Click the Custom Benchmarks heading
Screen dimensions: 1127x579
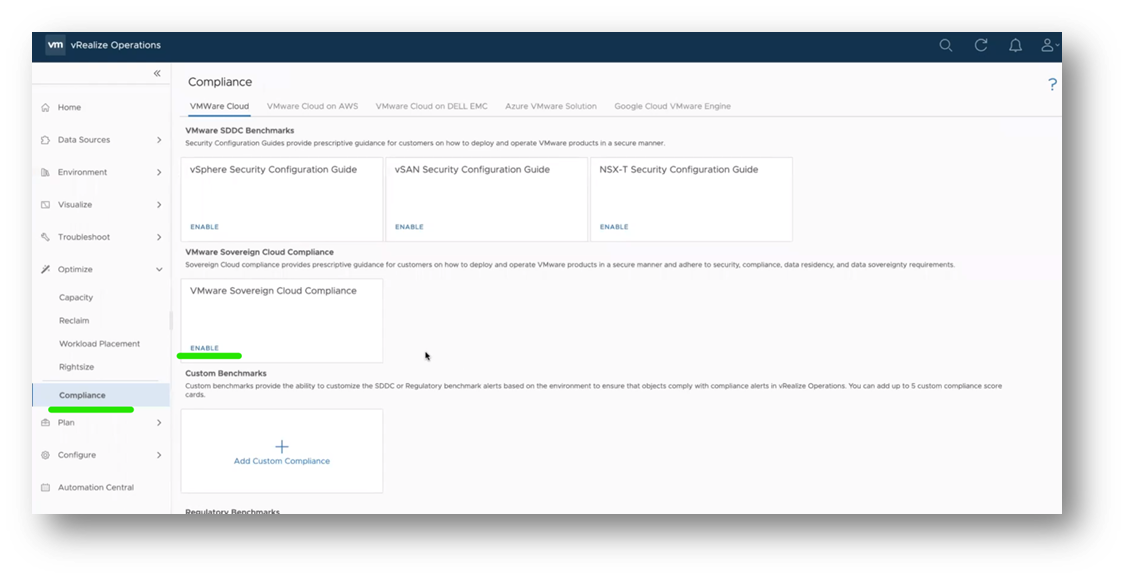coord(226,374)
